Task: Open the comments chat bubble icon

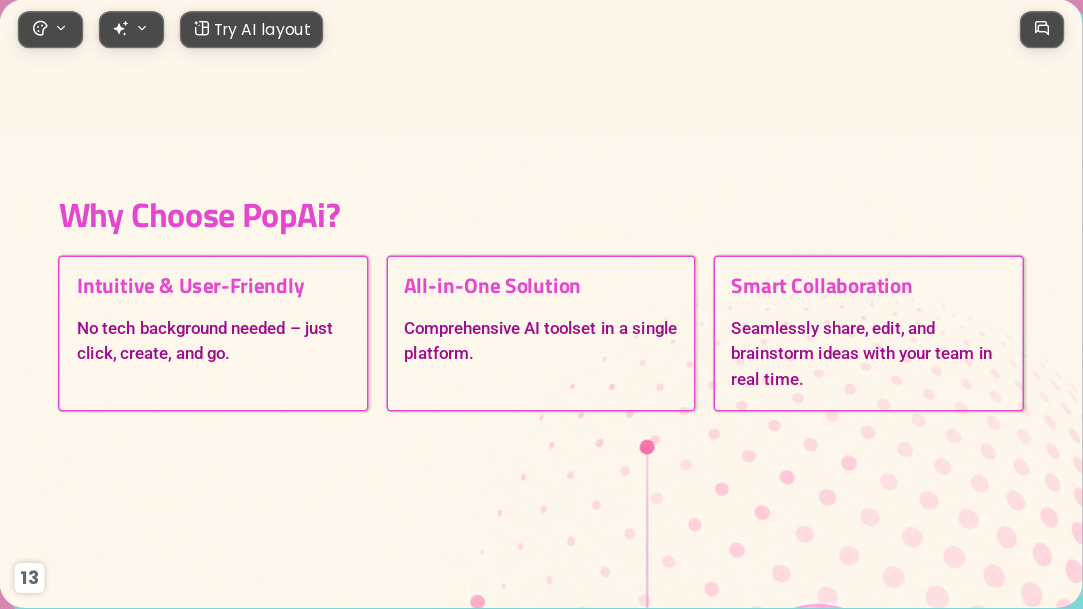Action: coord(1042,29)
